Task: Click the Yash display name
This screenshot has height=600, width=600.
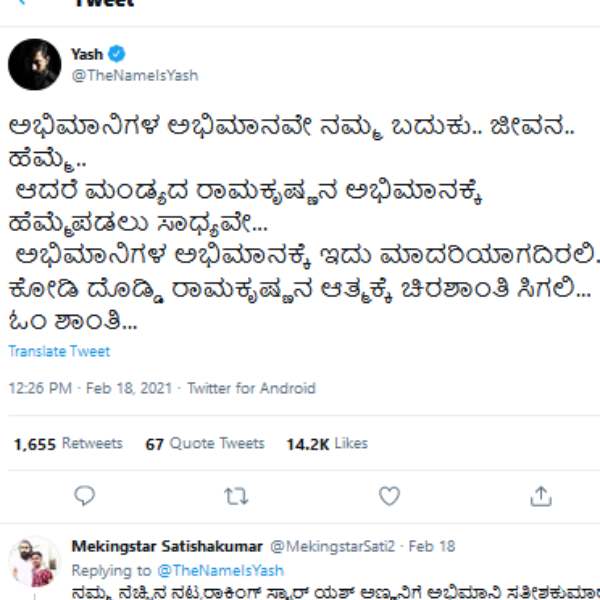Action: point(87,55)
